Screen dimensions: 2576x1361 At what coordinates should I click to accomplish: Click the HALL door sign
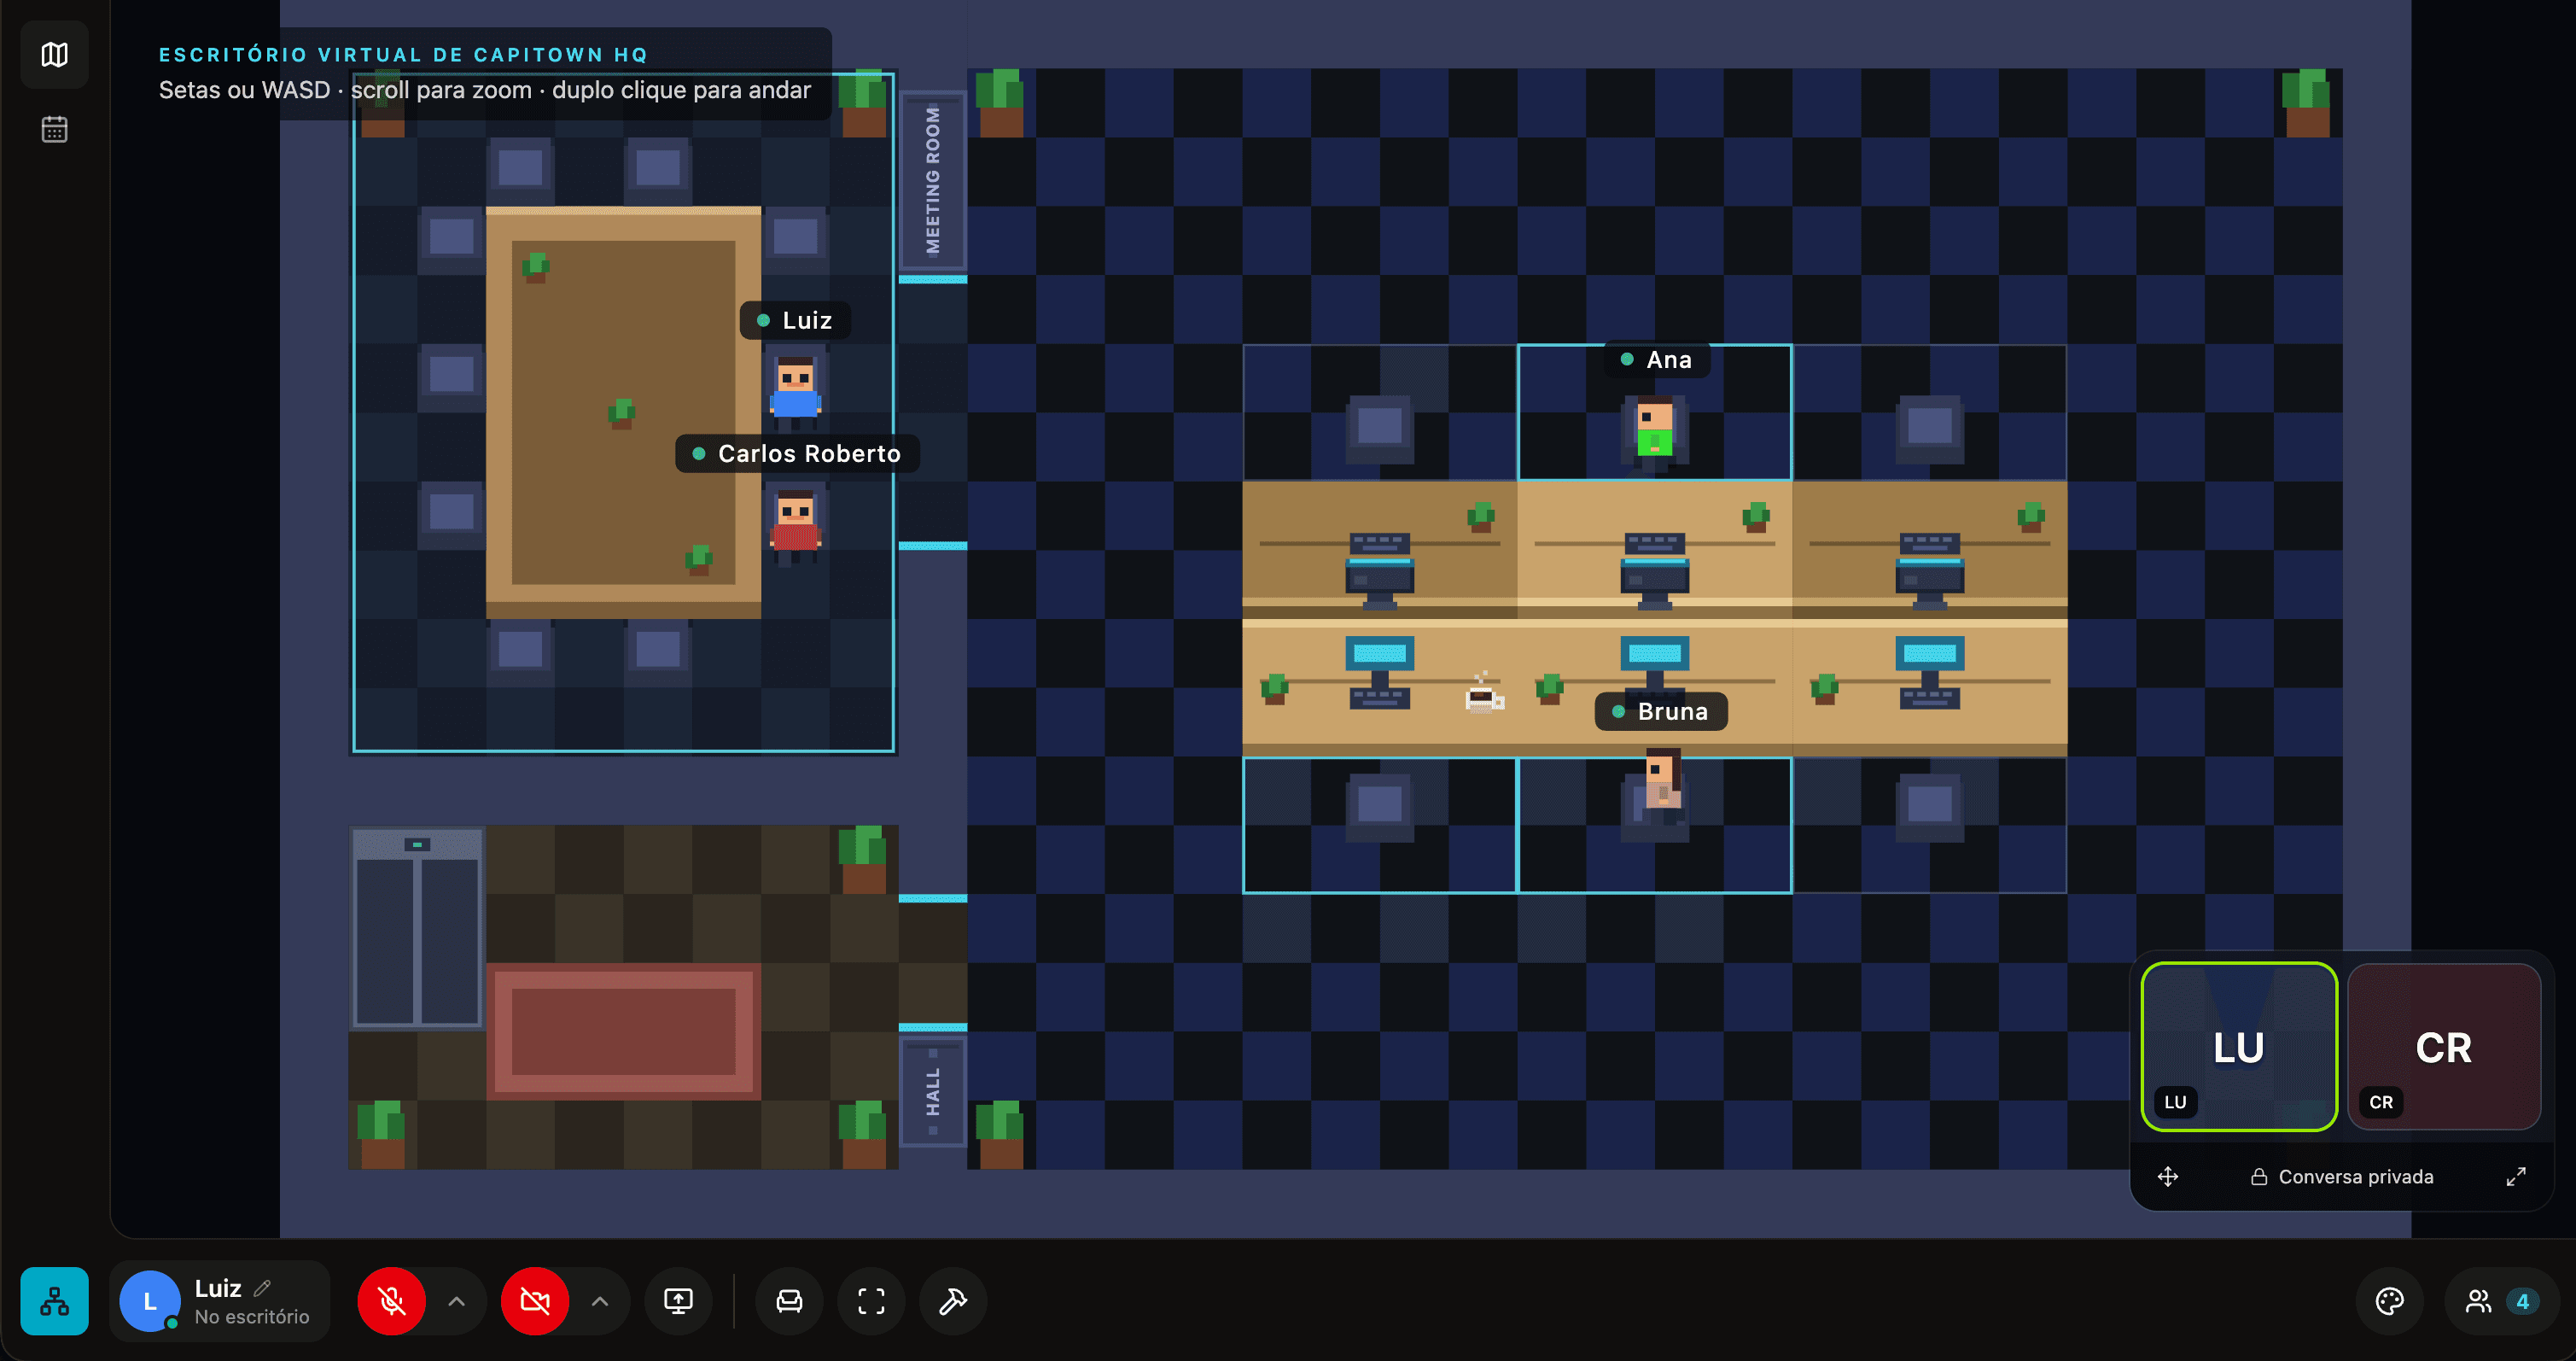932,1091
